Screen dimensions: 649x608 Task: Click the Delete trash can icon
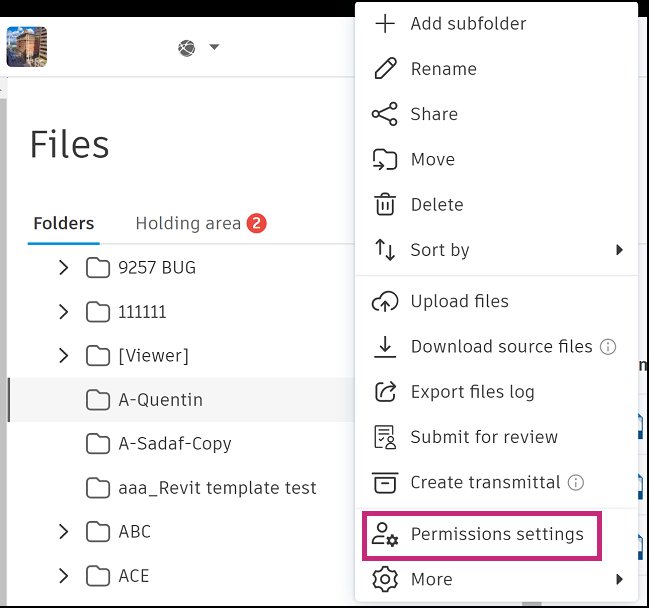[384, 205]
